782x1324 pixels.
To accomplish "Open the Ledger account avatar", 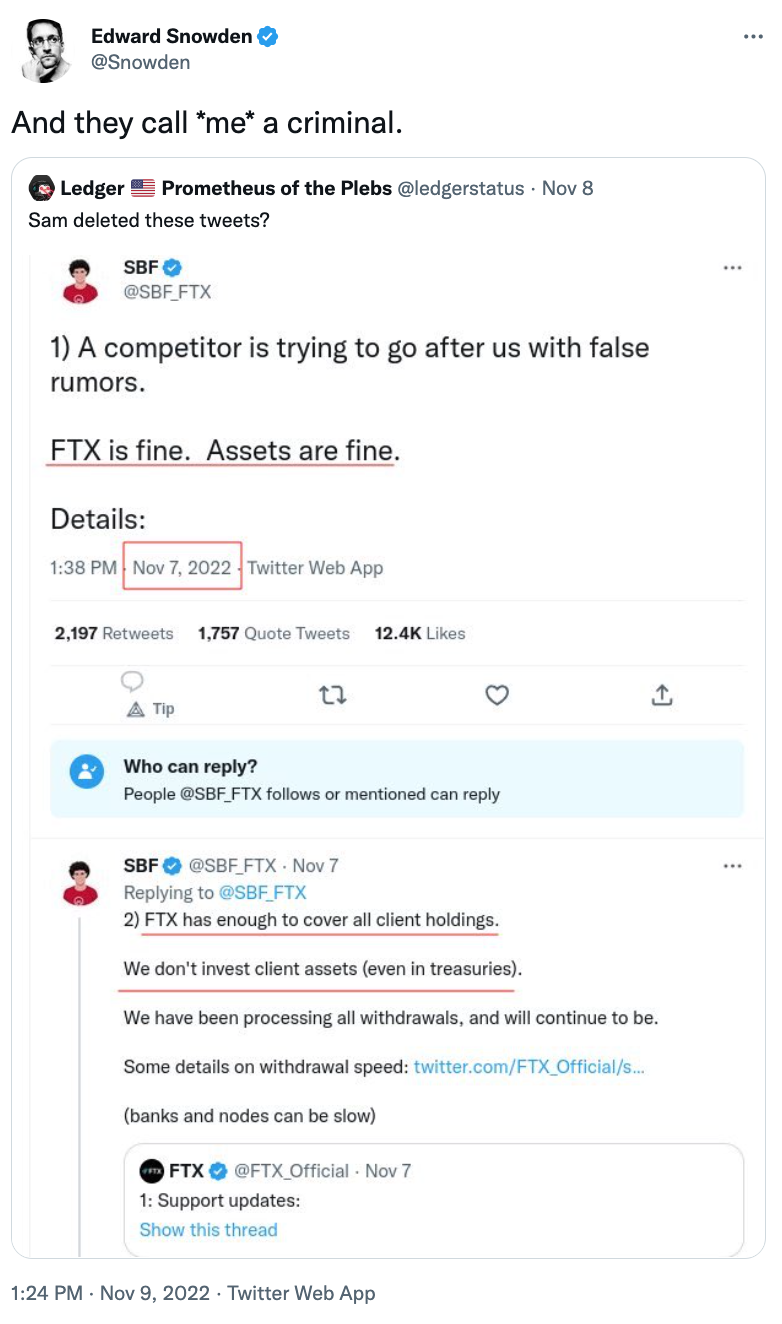I will 41,188.
